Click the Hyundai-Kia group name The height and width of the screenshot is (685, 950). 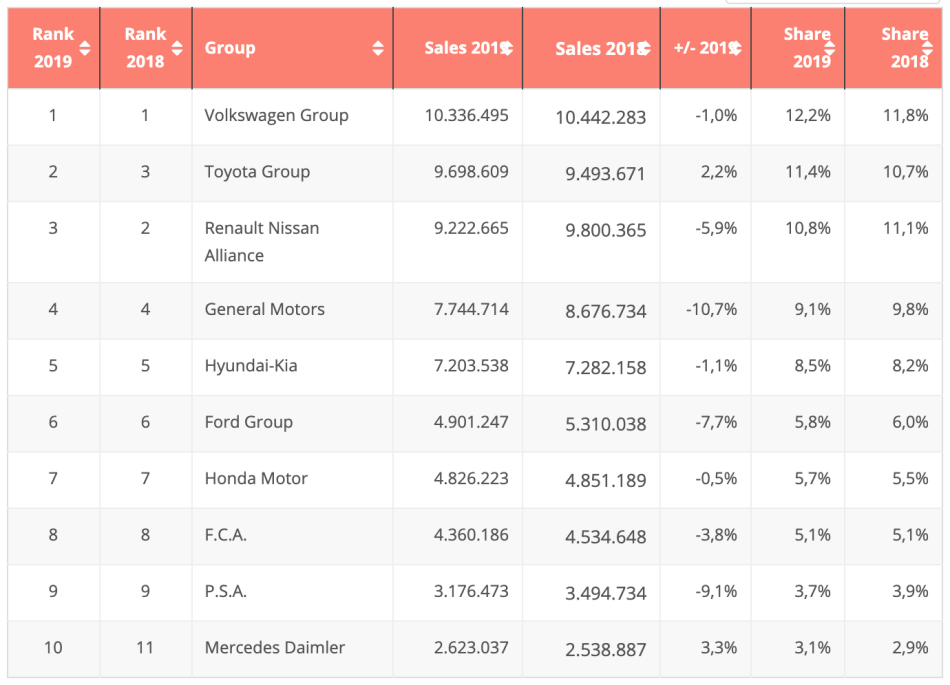tap(251, 365)
